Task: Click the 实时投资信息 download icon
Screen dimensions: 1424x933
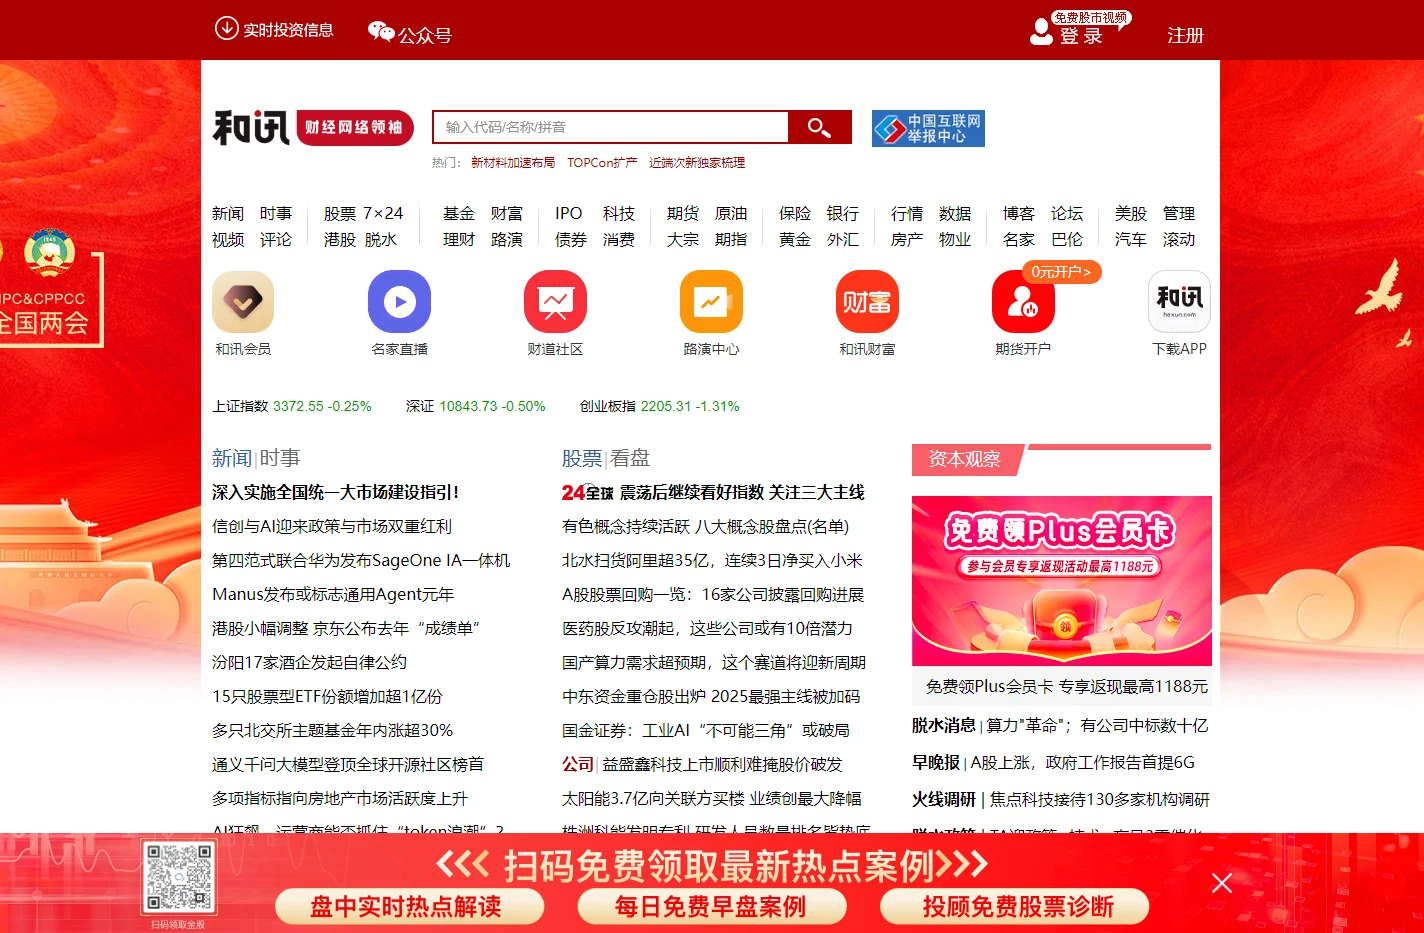Action: point(227,28)
